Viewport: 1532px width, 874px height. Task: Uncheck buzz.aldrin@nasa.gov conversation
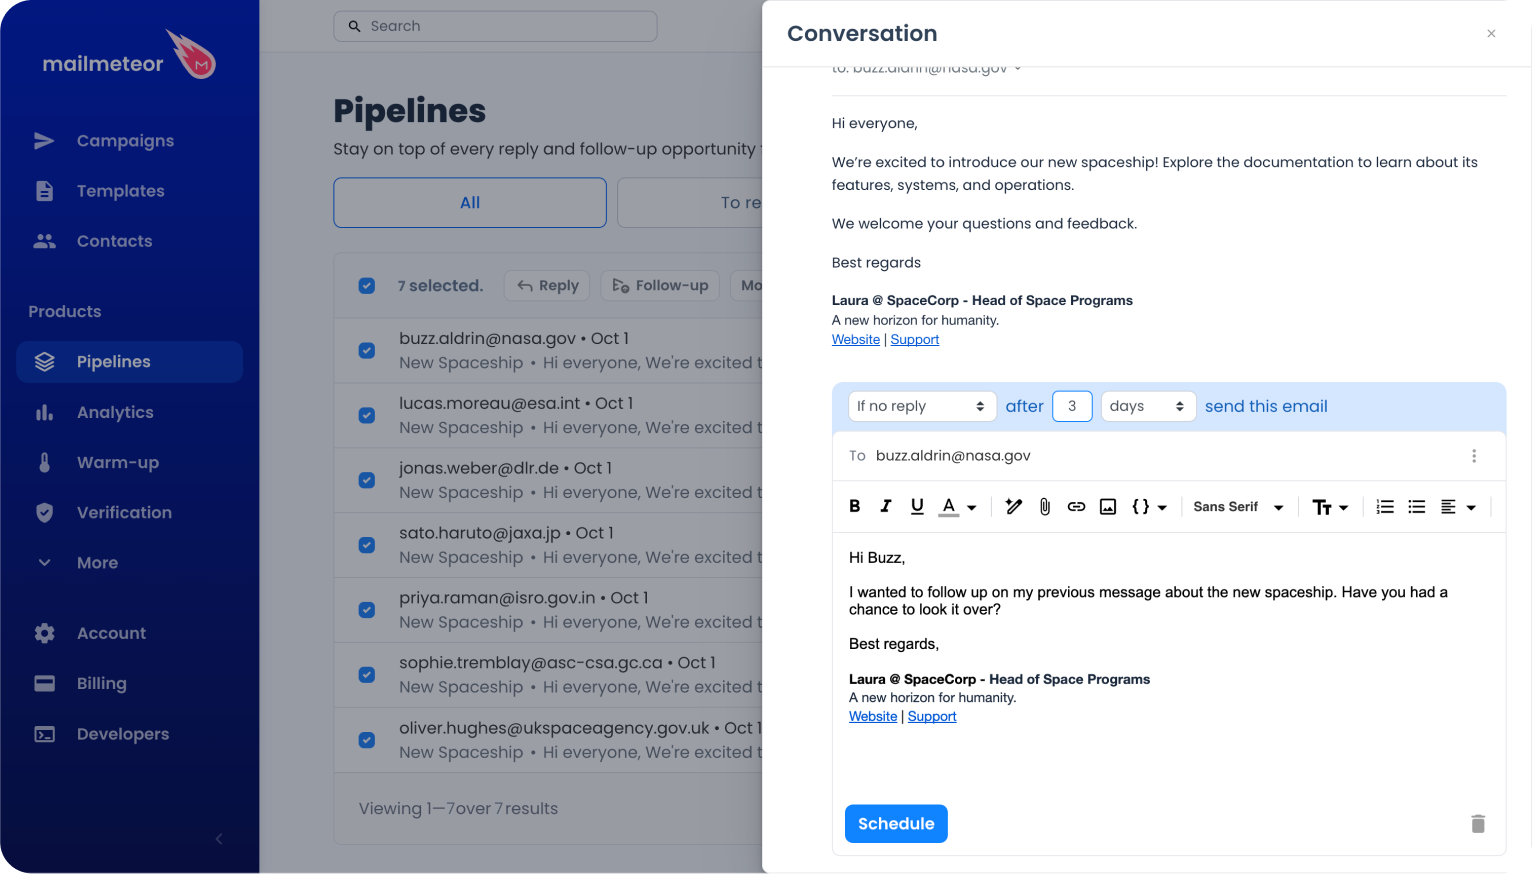point(367,351)
